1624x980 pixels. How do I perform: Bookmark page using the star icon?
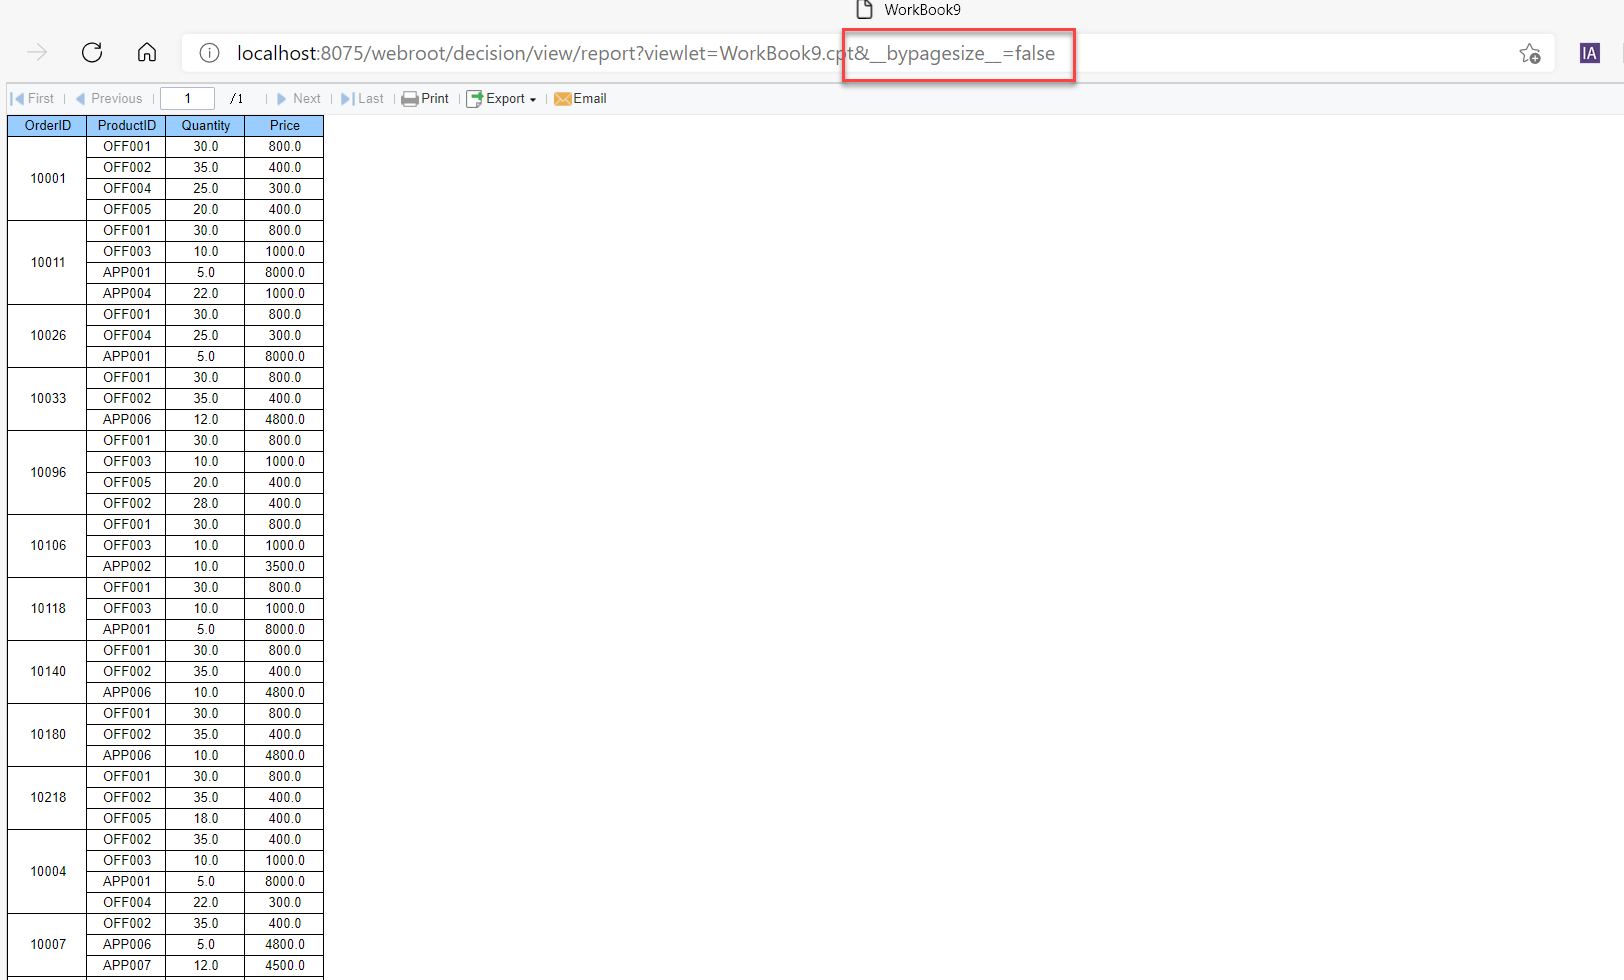(x=1530, y=55)
